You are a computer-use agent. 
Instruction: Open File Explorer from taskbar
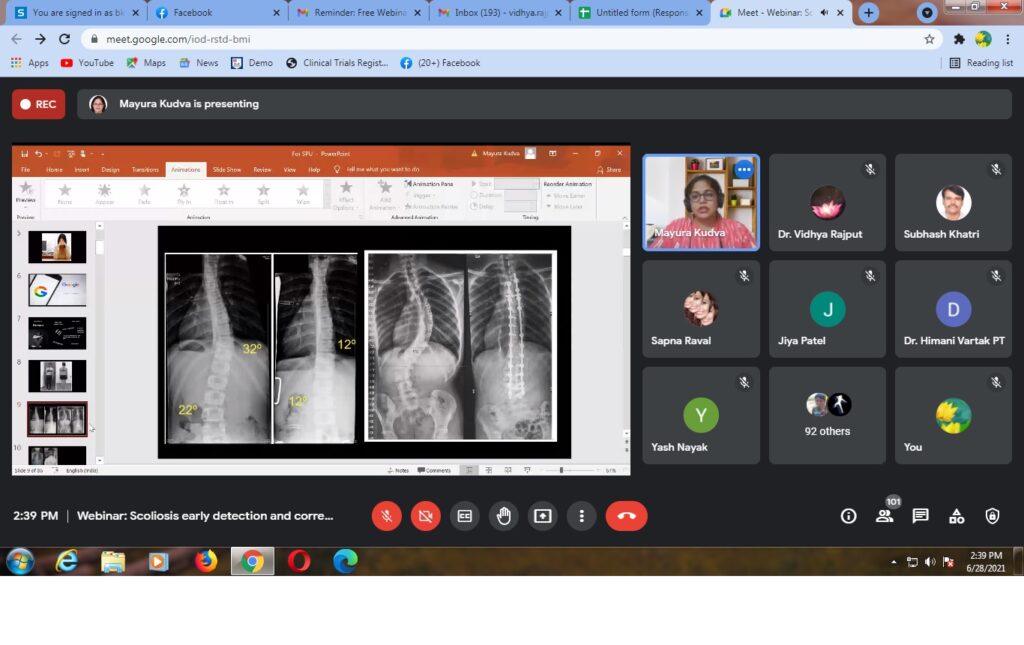(x=113, y=561)
